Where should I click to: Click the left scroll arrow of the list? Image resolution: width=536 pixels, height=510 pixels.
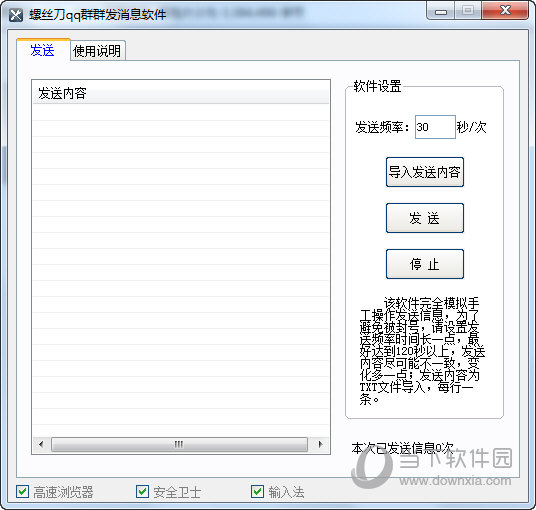[x=41, y=444]
